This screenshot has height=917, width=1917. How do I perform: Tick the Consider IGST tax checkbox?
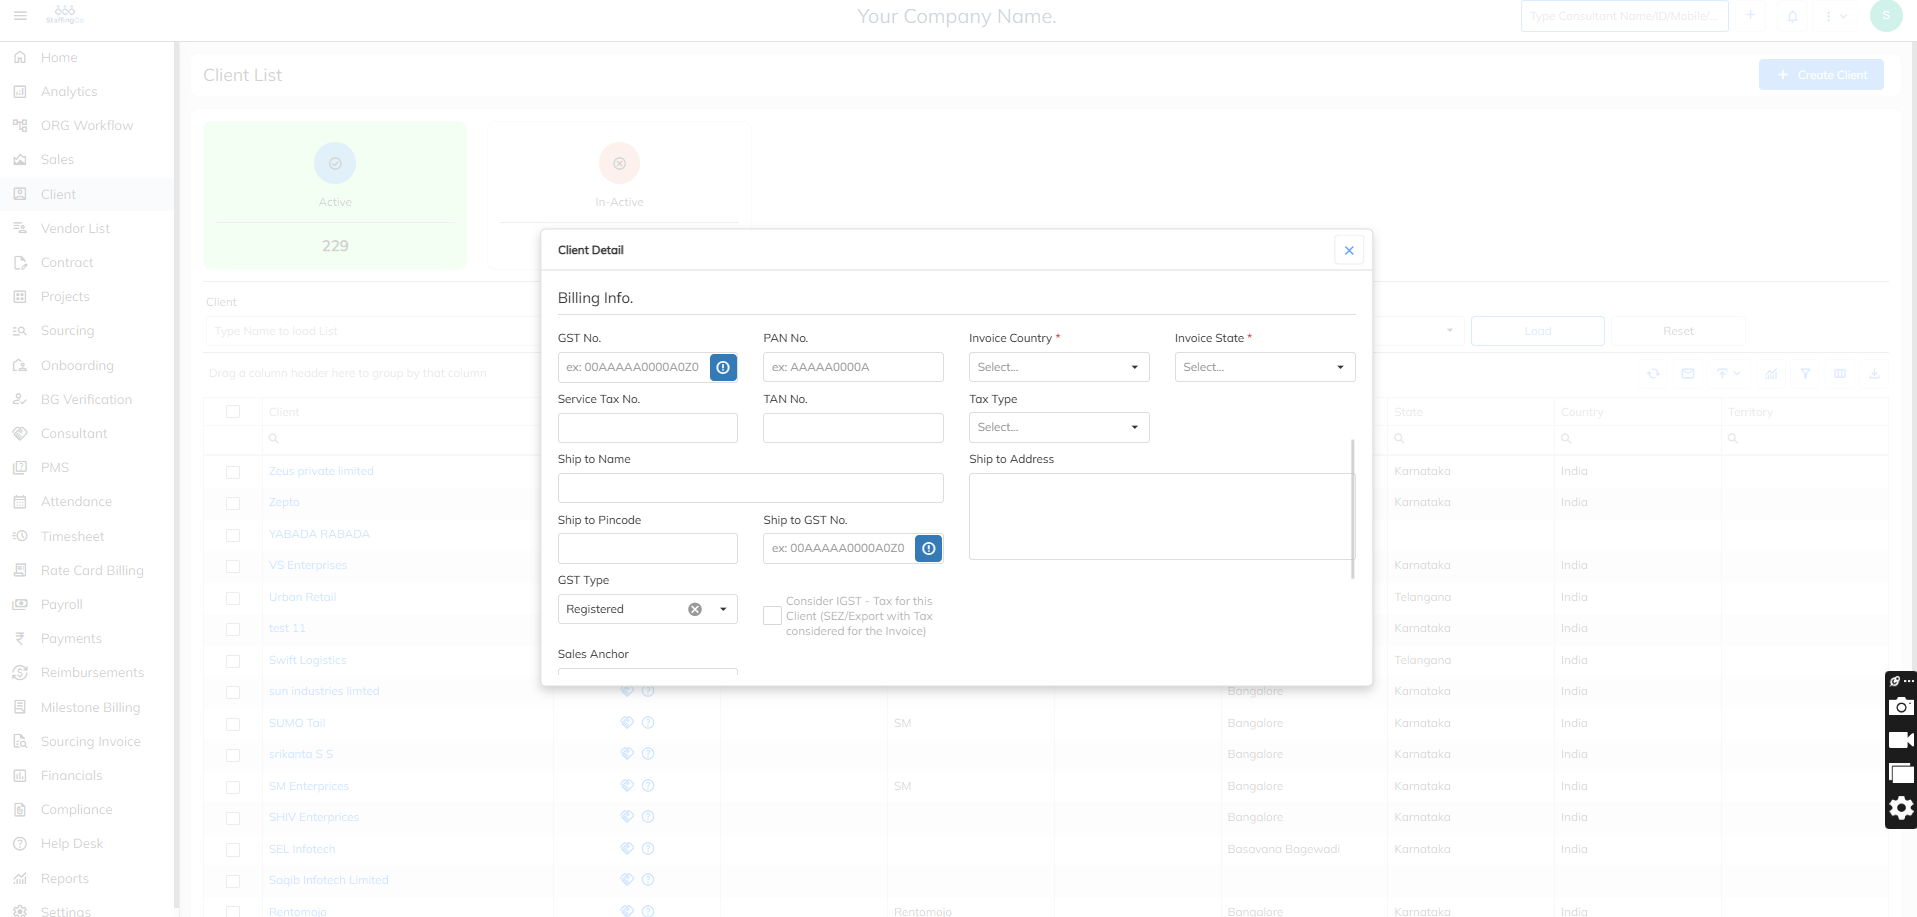tap(772, 616)
